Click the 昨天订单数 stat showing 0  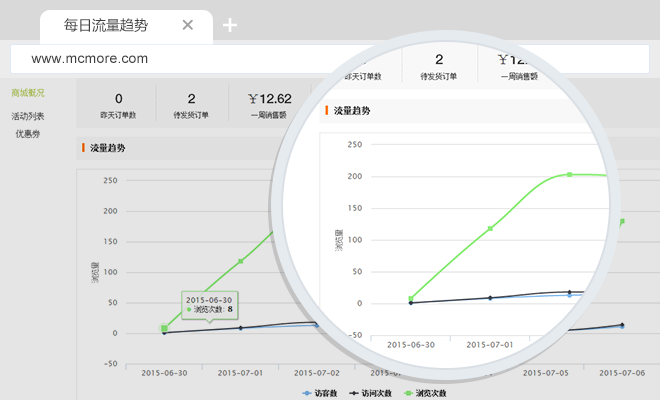pyautogui.click(x=119, y=104)
